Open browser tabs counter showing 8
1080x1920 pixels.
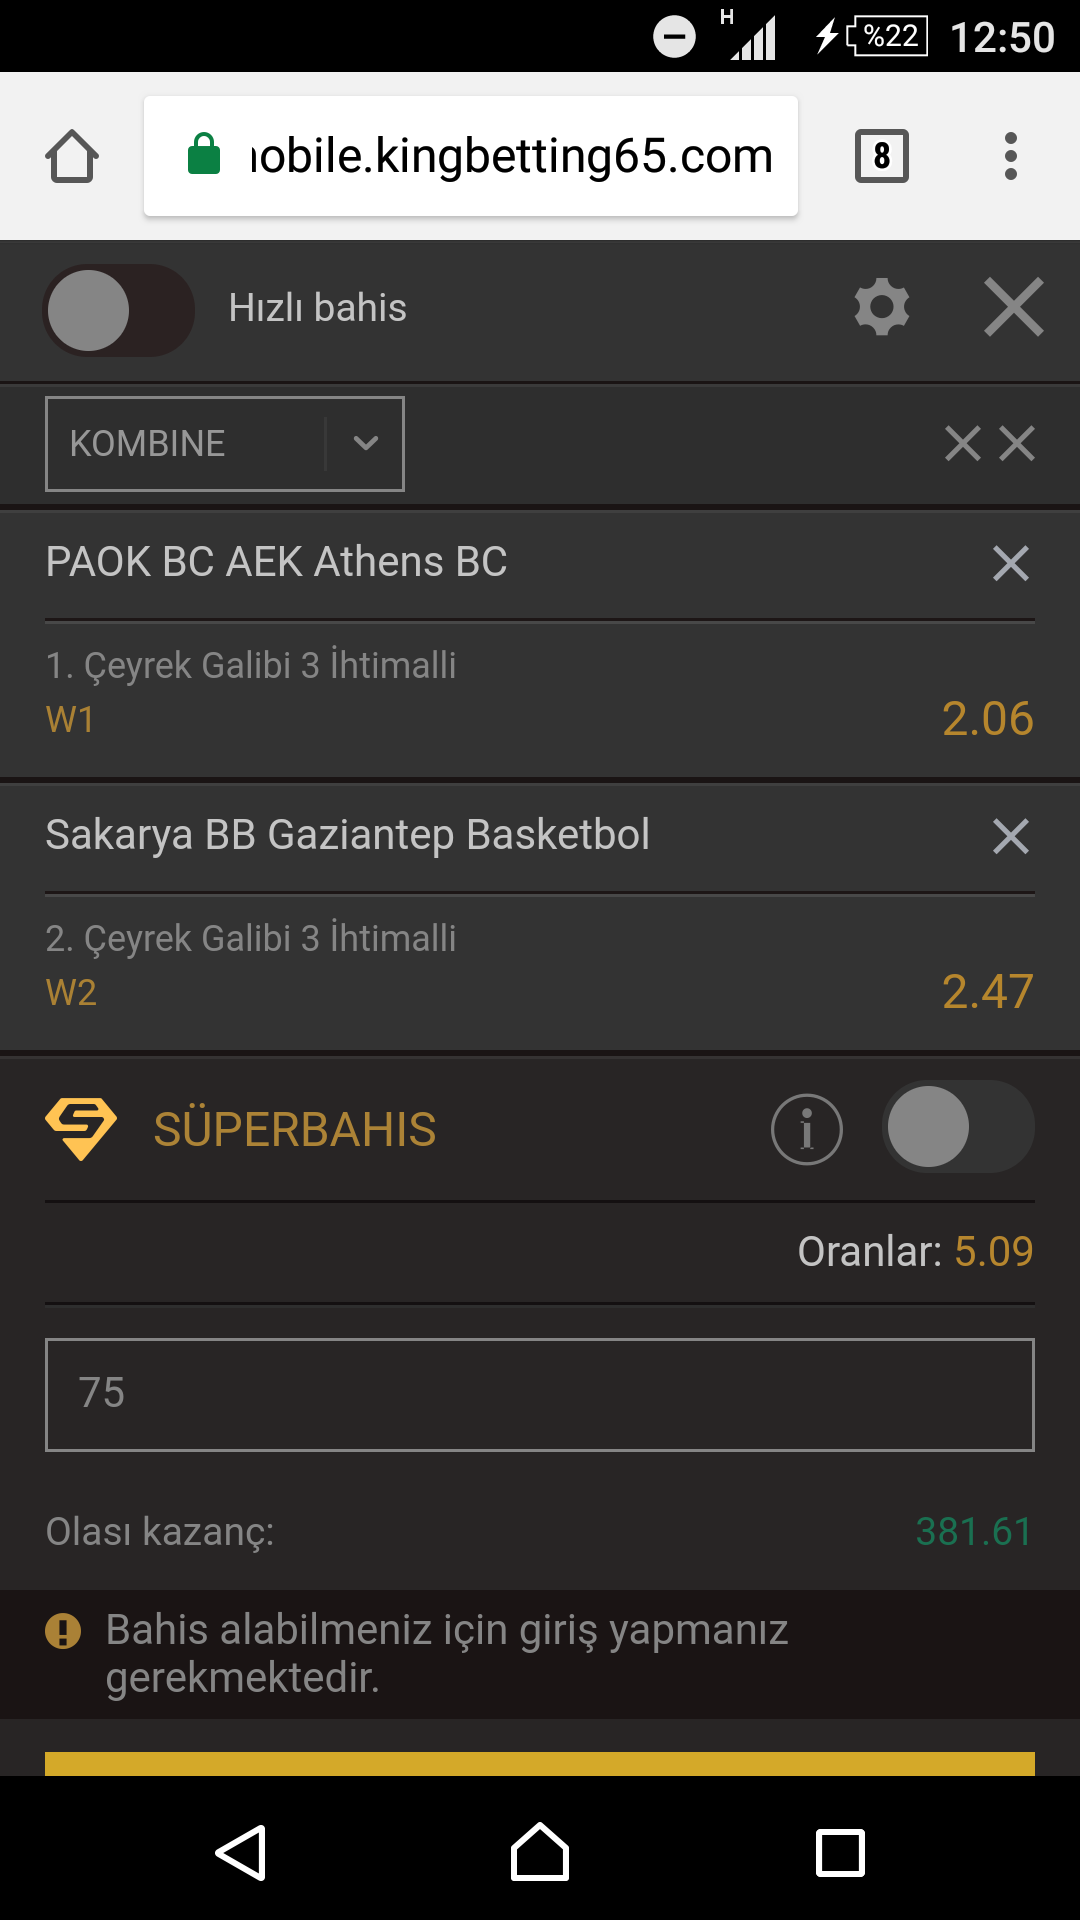click(882, 156)
